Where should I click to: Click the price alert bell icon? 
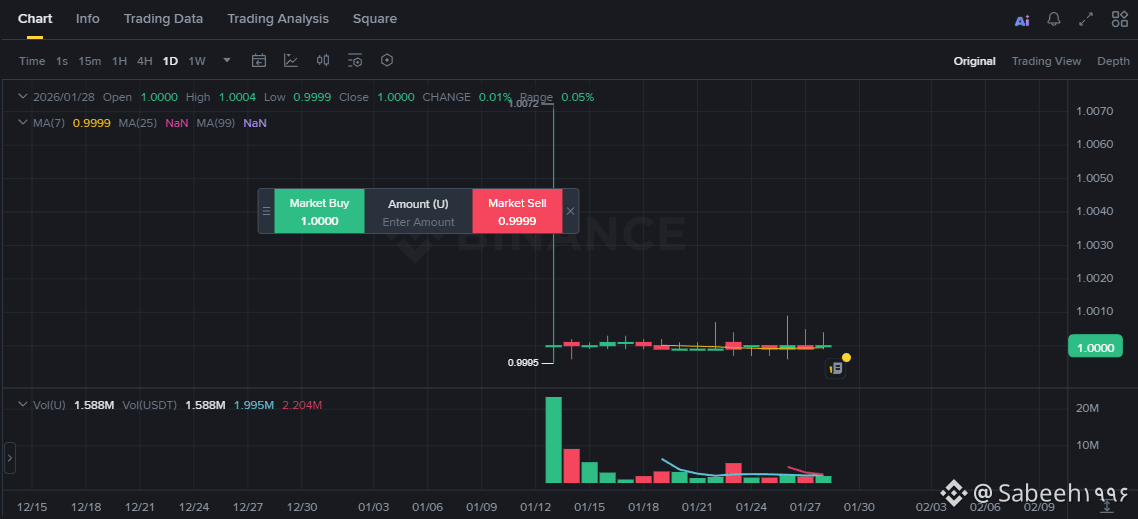click(1054, 19)
